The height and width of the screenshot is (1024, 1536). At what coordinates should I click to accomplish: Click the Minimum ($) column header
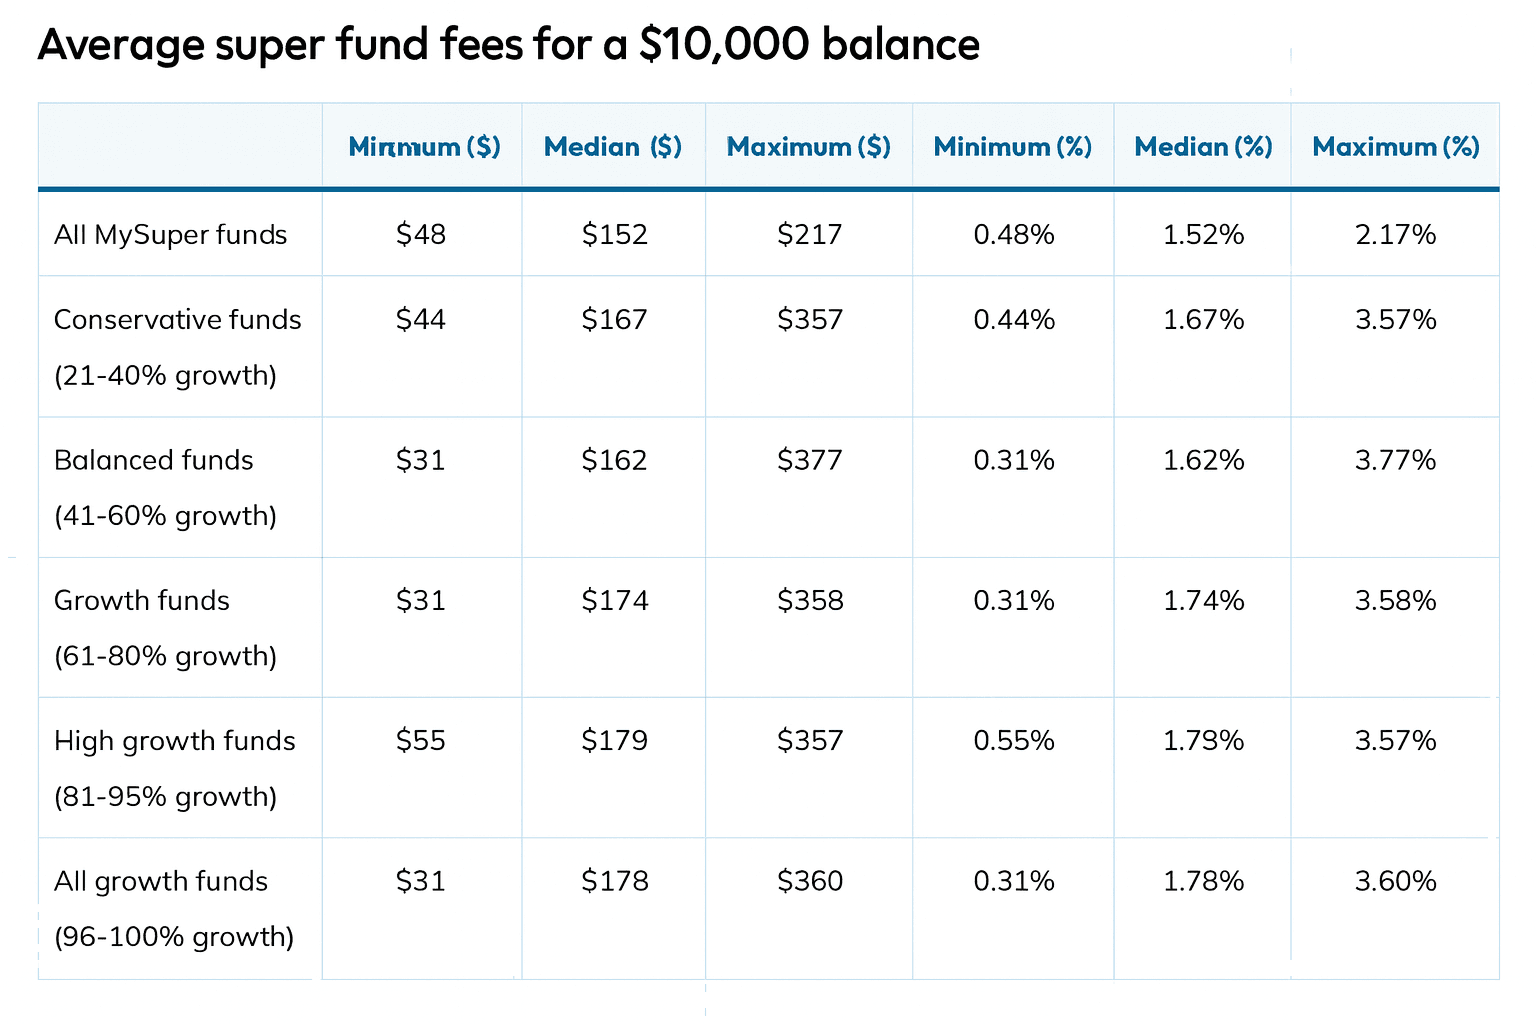(x=424, y=147)
